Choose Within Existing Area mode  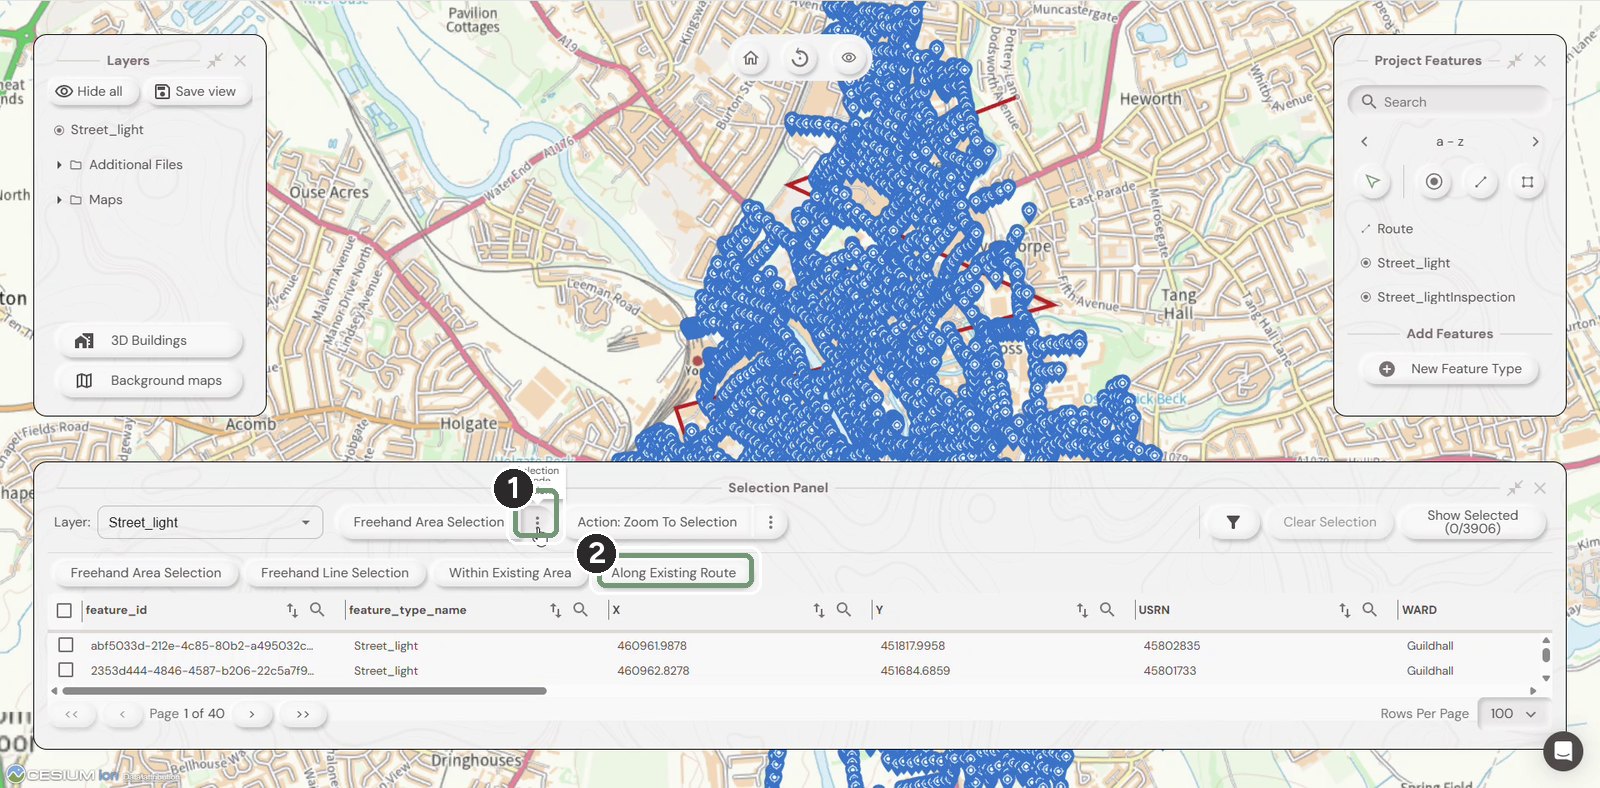pos(510,573)
